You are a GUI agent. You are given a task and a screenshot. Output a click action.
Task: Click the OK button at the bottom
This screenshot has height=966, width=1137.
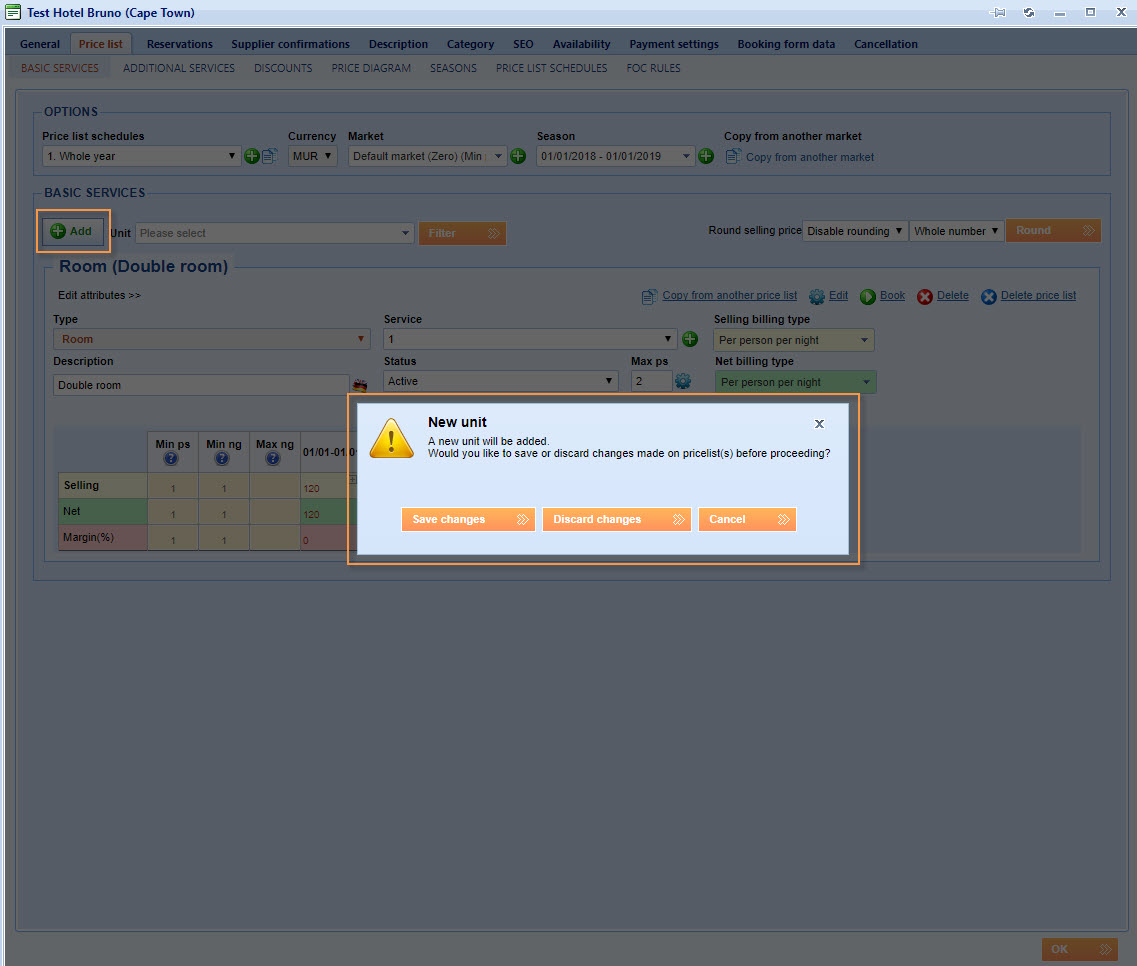[x=1080, y=949]
